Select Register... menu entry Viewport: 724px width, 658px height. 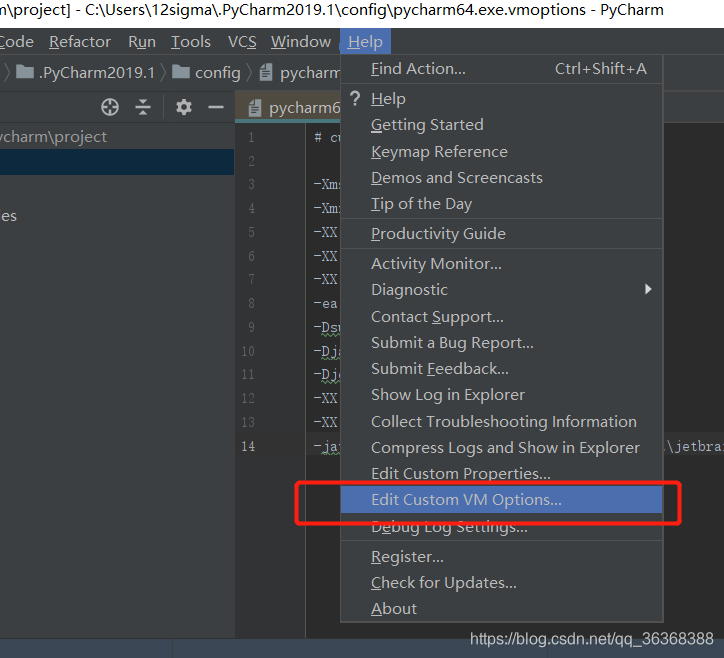(x=501, y=557)
